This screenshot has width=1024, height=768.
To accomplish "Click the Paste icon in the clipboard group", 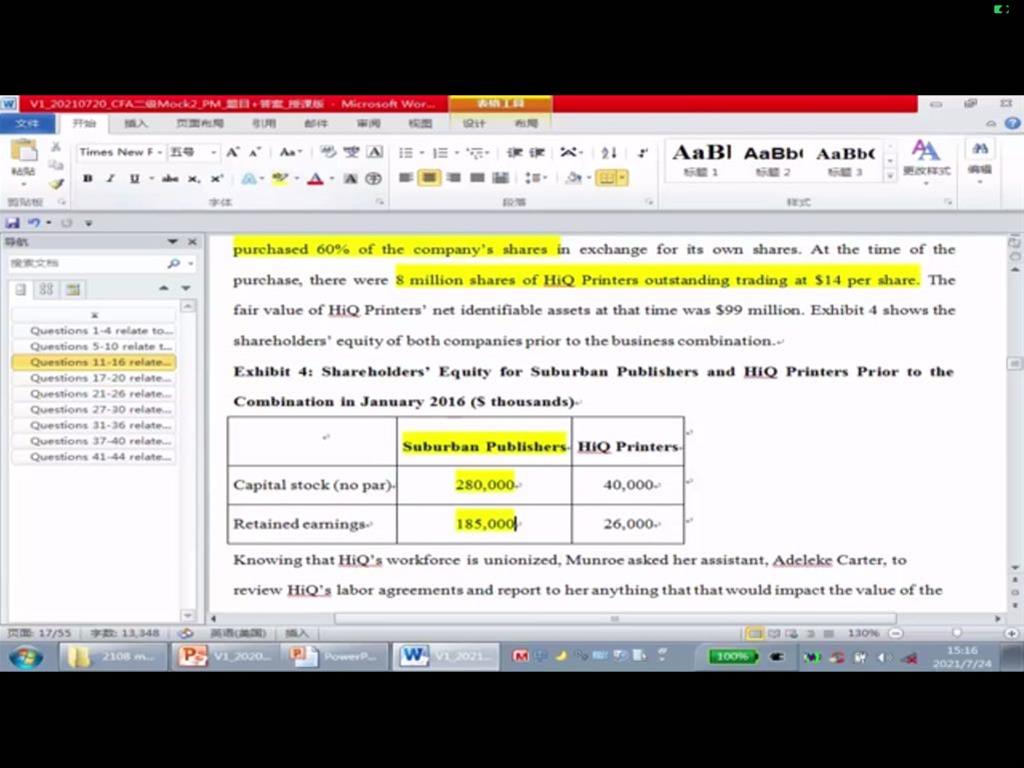I will click(22, 155).
